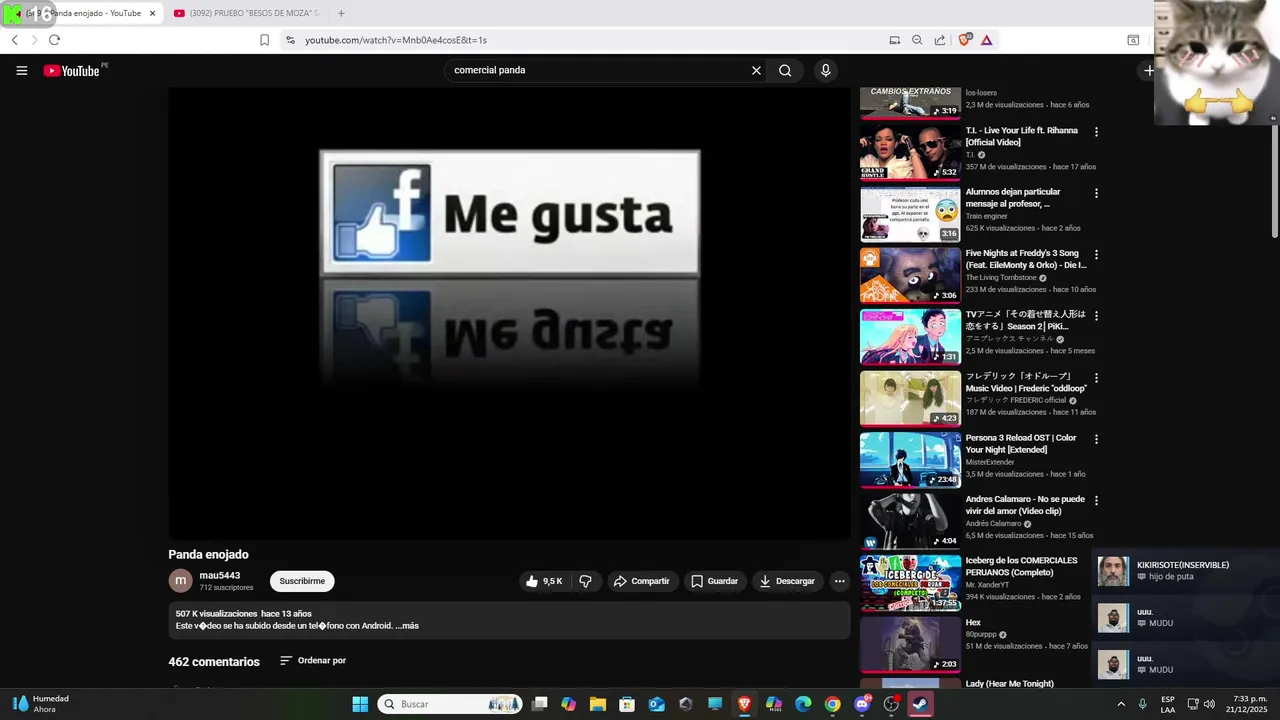This screenshot has height=720, width=1280.
Task: Dislike the video with thumbs down
Action: click(x=585, y=581)
